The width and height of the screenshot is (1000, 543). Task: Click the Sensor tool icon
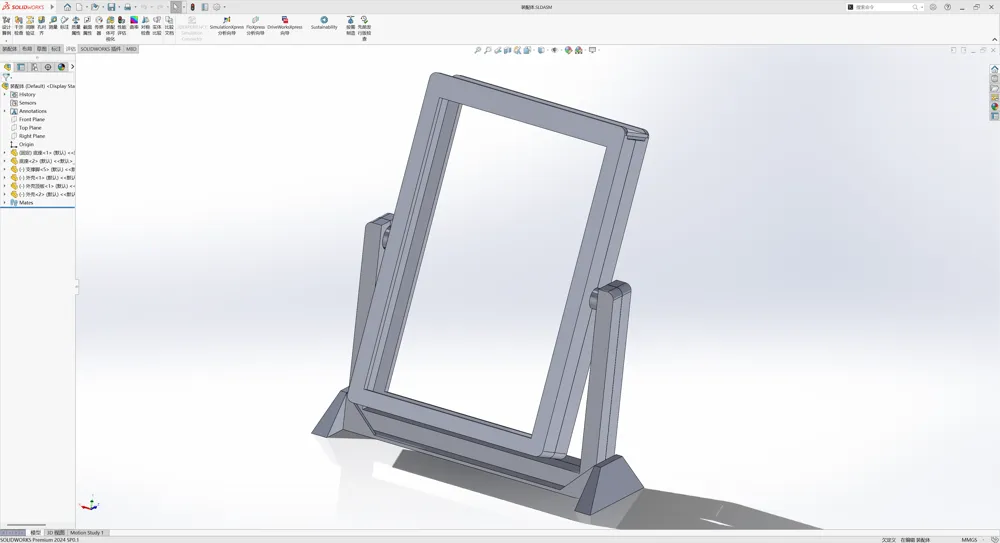point(99,26)
